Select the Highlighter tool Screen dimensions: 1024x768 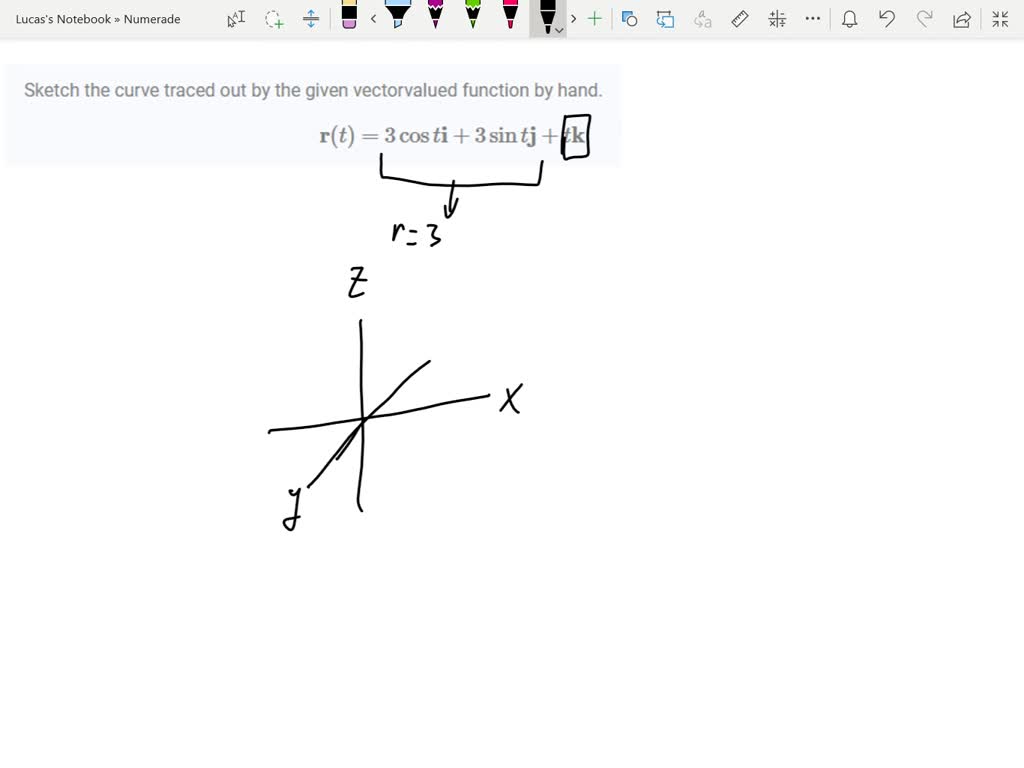point(398,18)
